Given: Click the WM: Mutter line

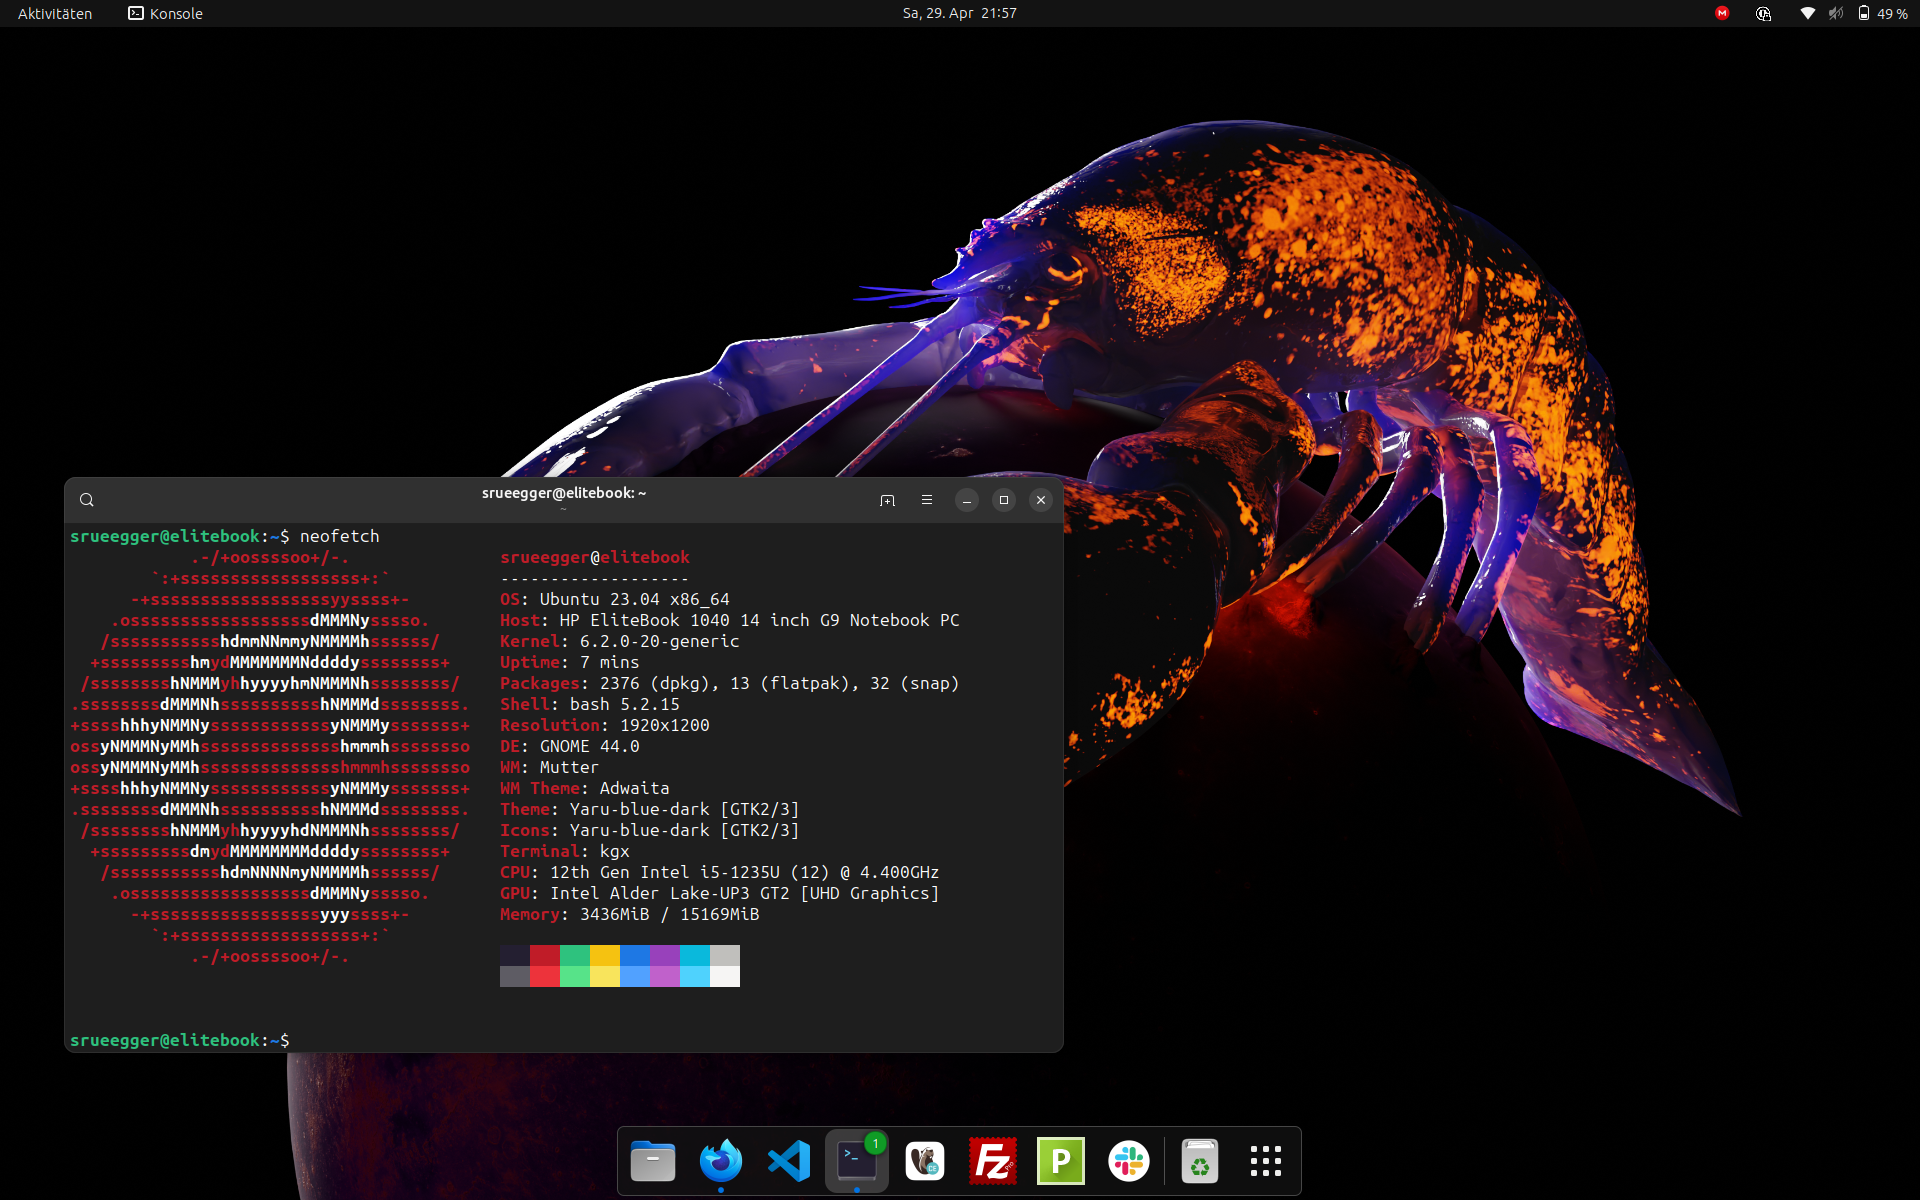Looking at the screenshot, I should tap(550, 767).
